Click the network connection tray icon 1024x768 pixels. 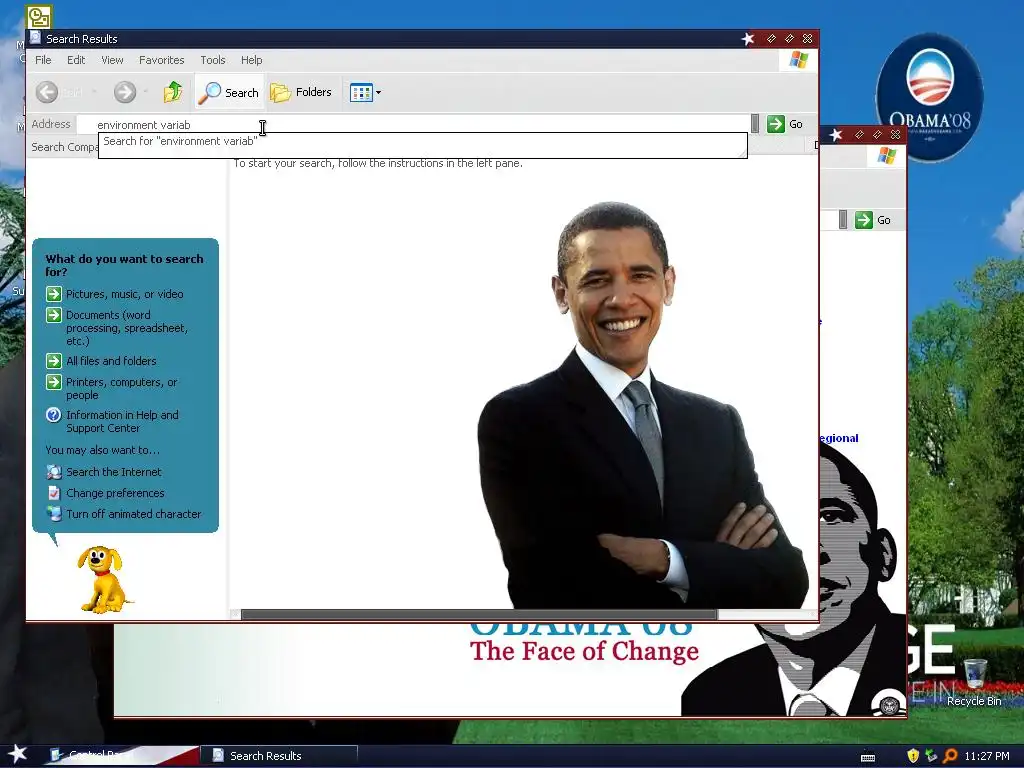point(931,756)
